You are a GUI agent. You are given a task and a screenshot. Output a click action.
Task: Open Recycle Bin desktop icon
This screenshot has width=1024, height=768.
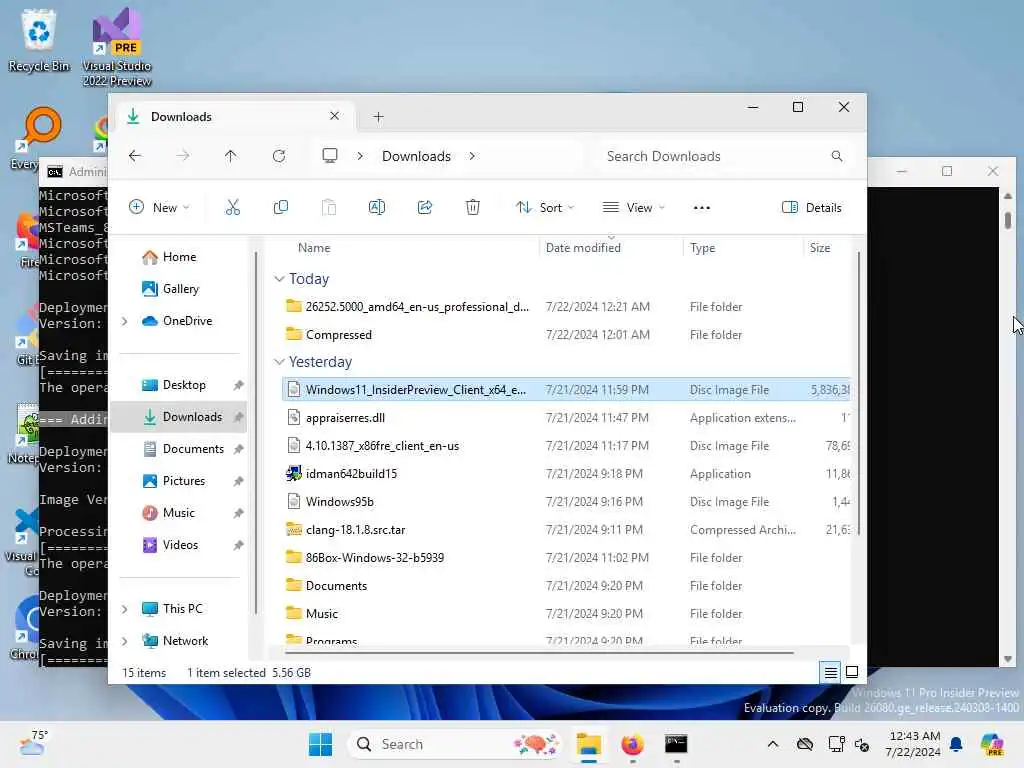(x=39, y=40)
